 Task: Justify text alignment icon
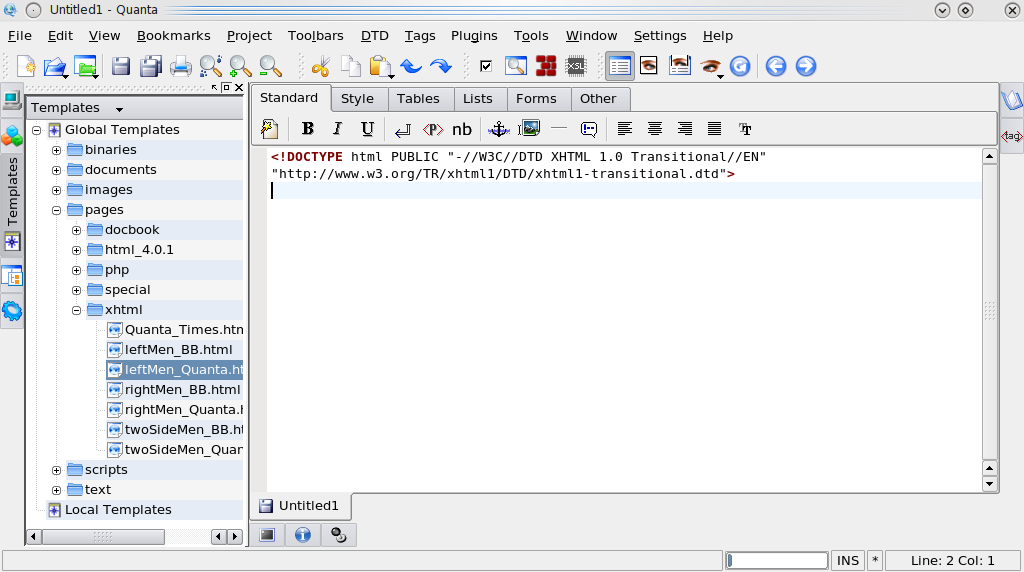714,129
